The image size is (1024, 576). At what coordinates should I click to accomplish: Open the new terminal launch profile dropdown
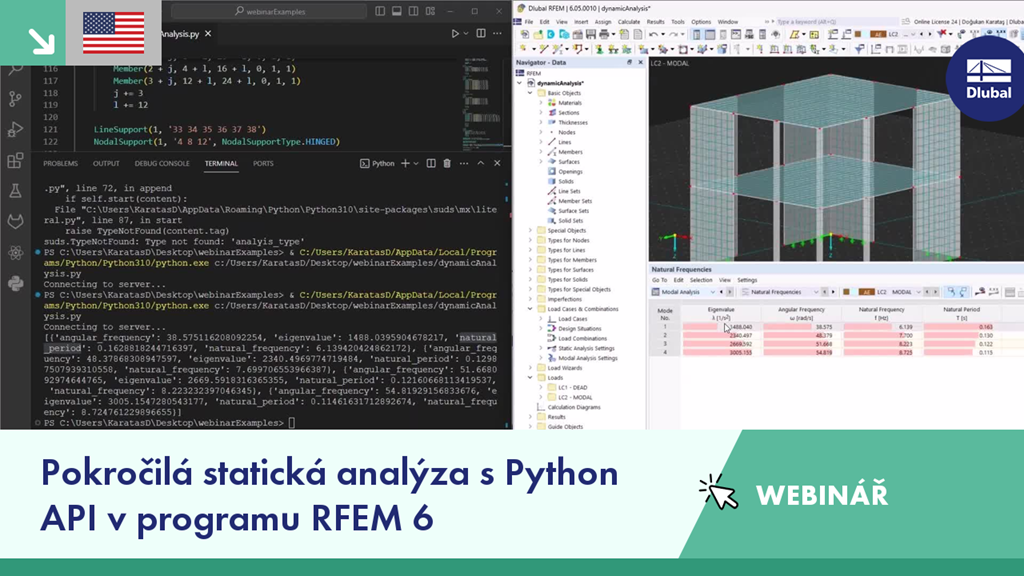(x=416, y=163)
